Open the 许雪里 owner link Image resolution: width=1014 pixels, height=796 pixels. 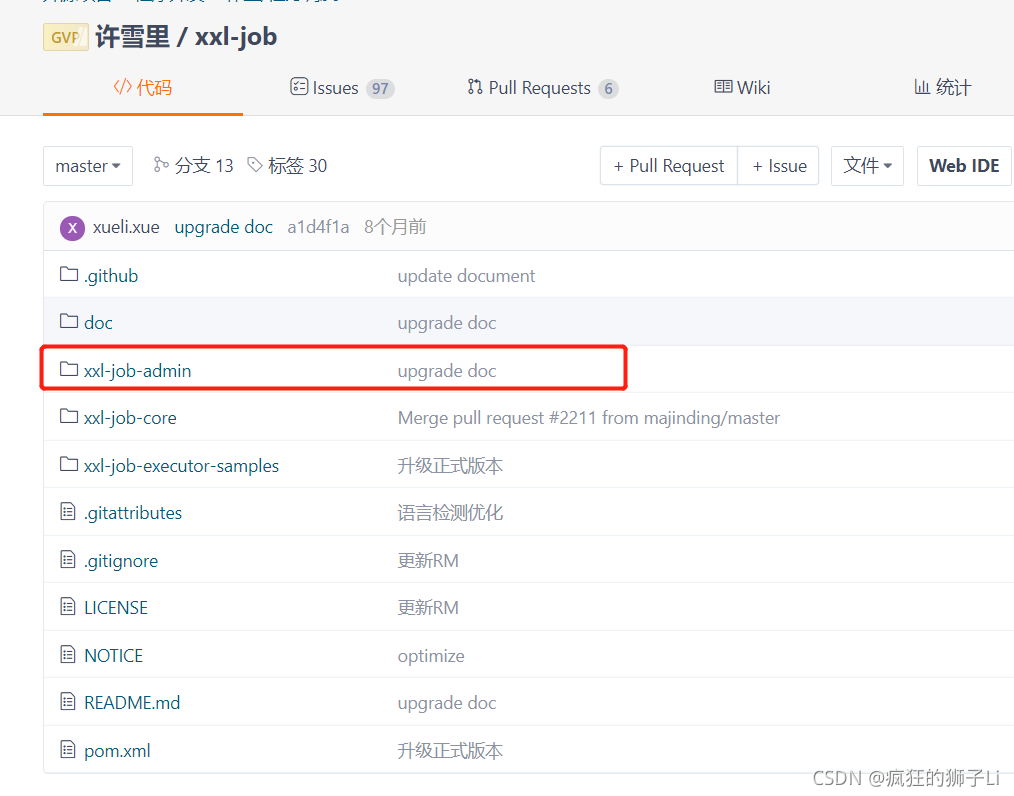click(133, 37)
